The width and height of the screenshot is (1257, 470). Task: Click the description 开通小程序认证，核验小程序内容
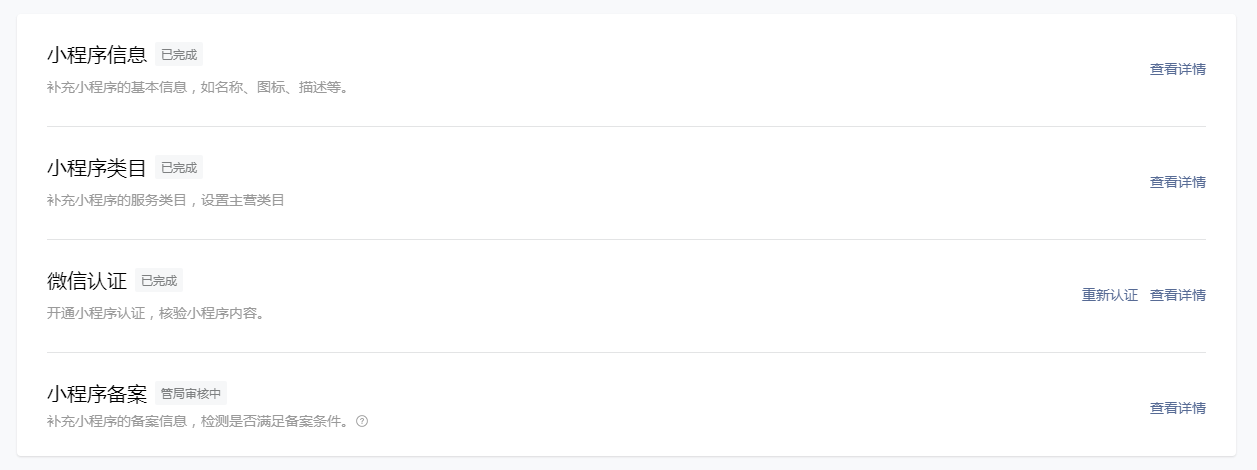[156, 314]
